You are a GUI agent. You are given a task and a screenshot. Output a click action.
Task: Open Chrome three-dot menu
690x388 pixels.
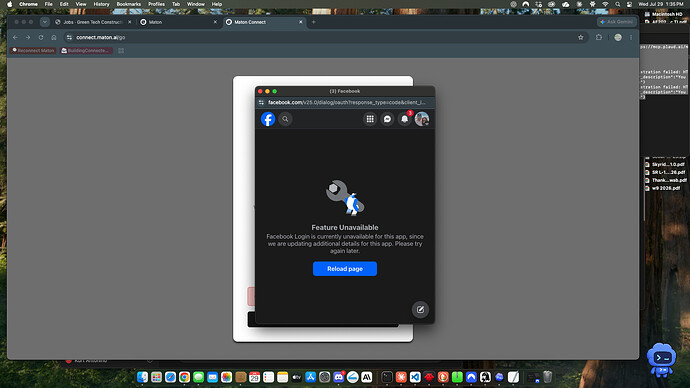[631, 37]
